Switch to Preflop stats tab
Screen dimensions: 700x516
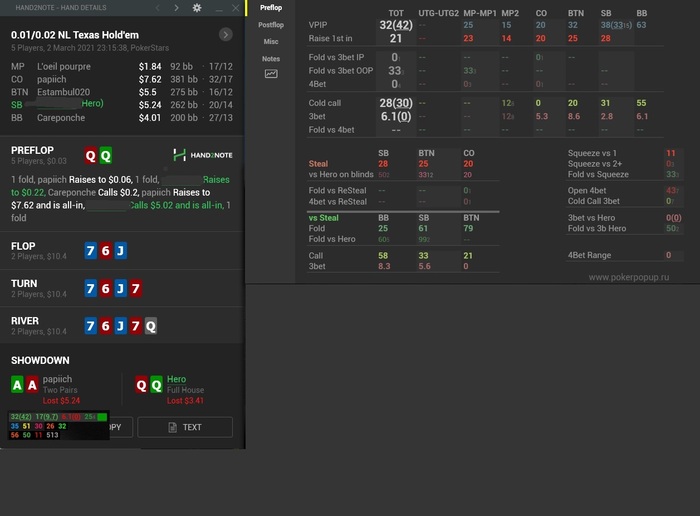[271, 8]
